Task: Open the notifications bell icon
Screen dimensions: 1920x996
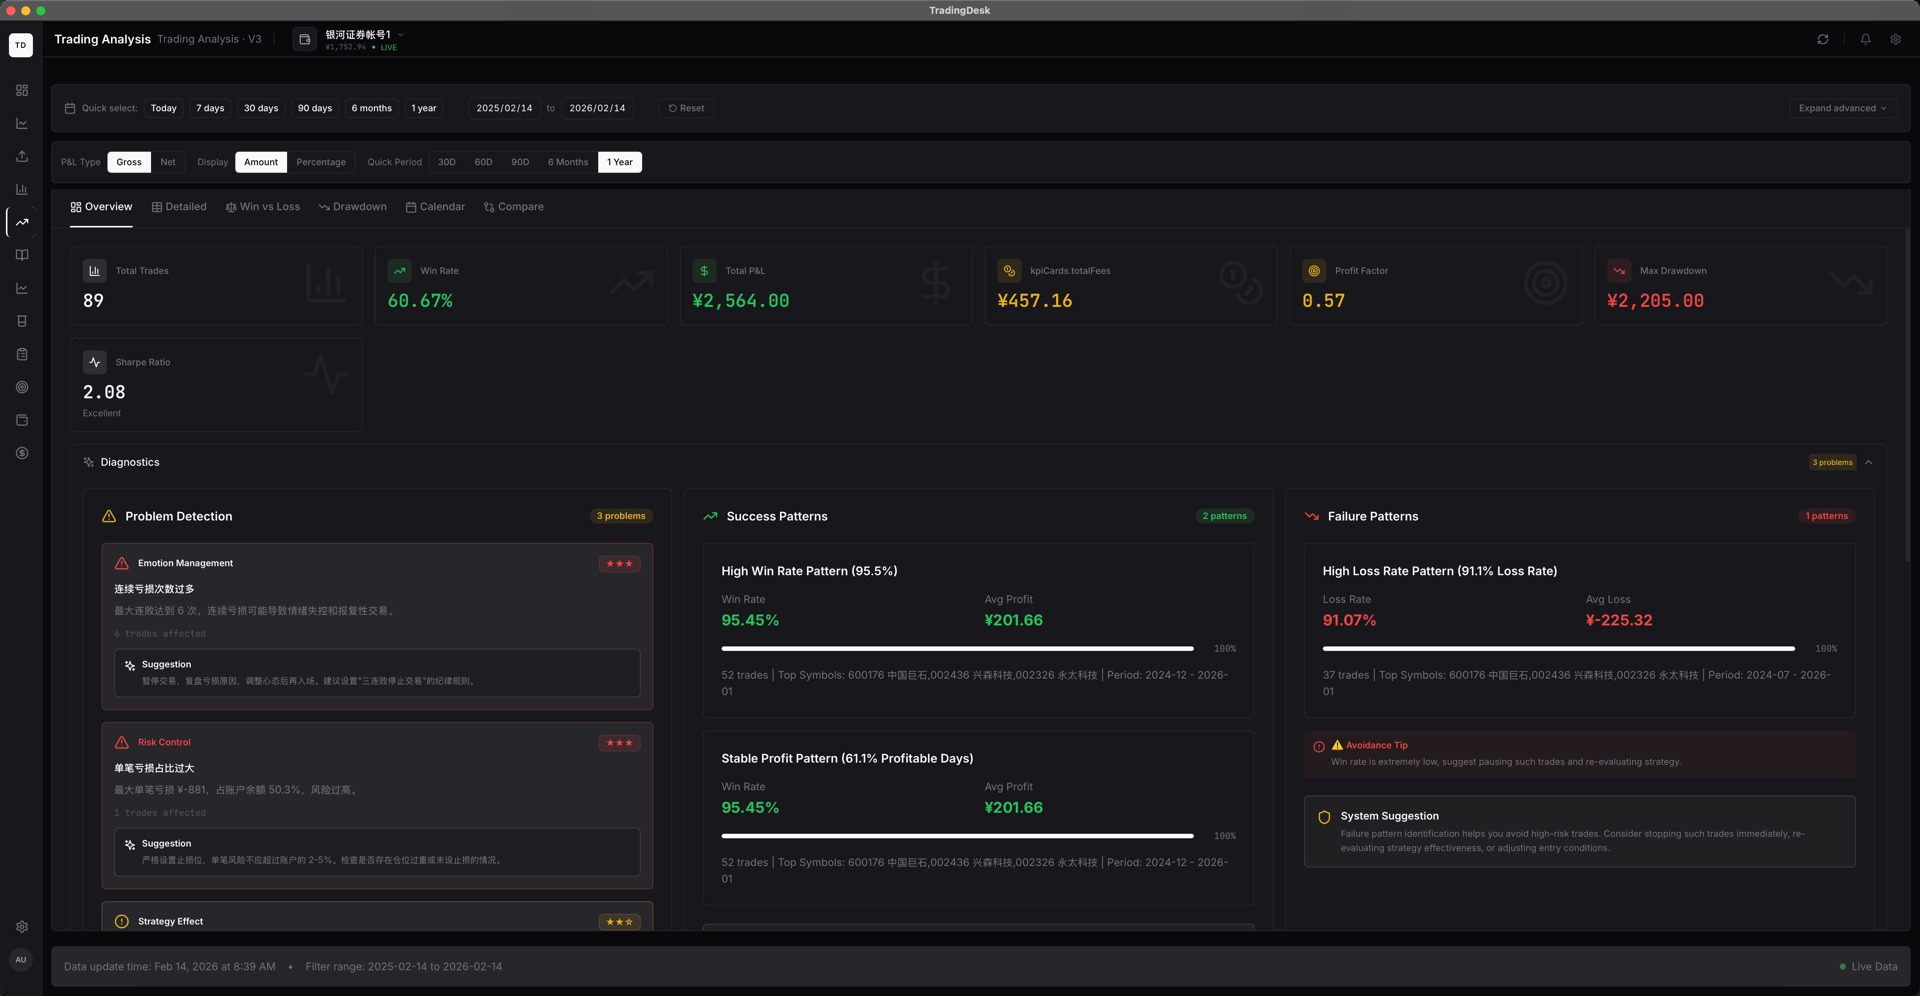Action: point(1865,39)
